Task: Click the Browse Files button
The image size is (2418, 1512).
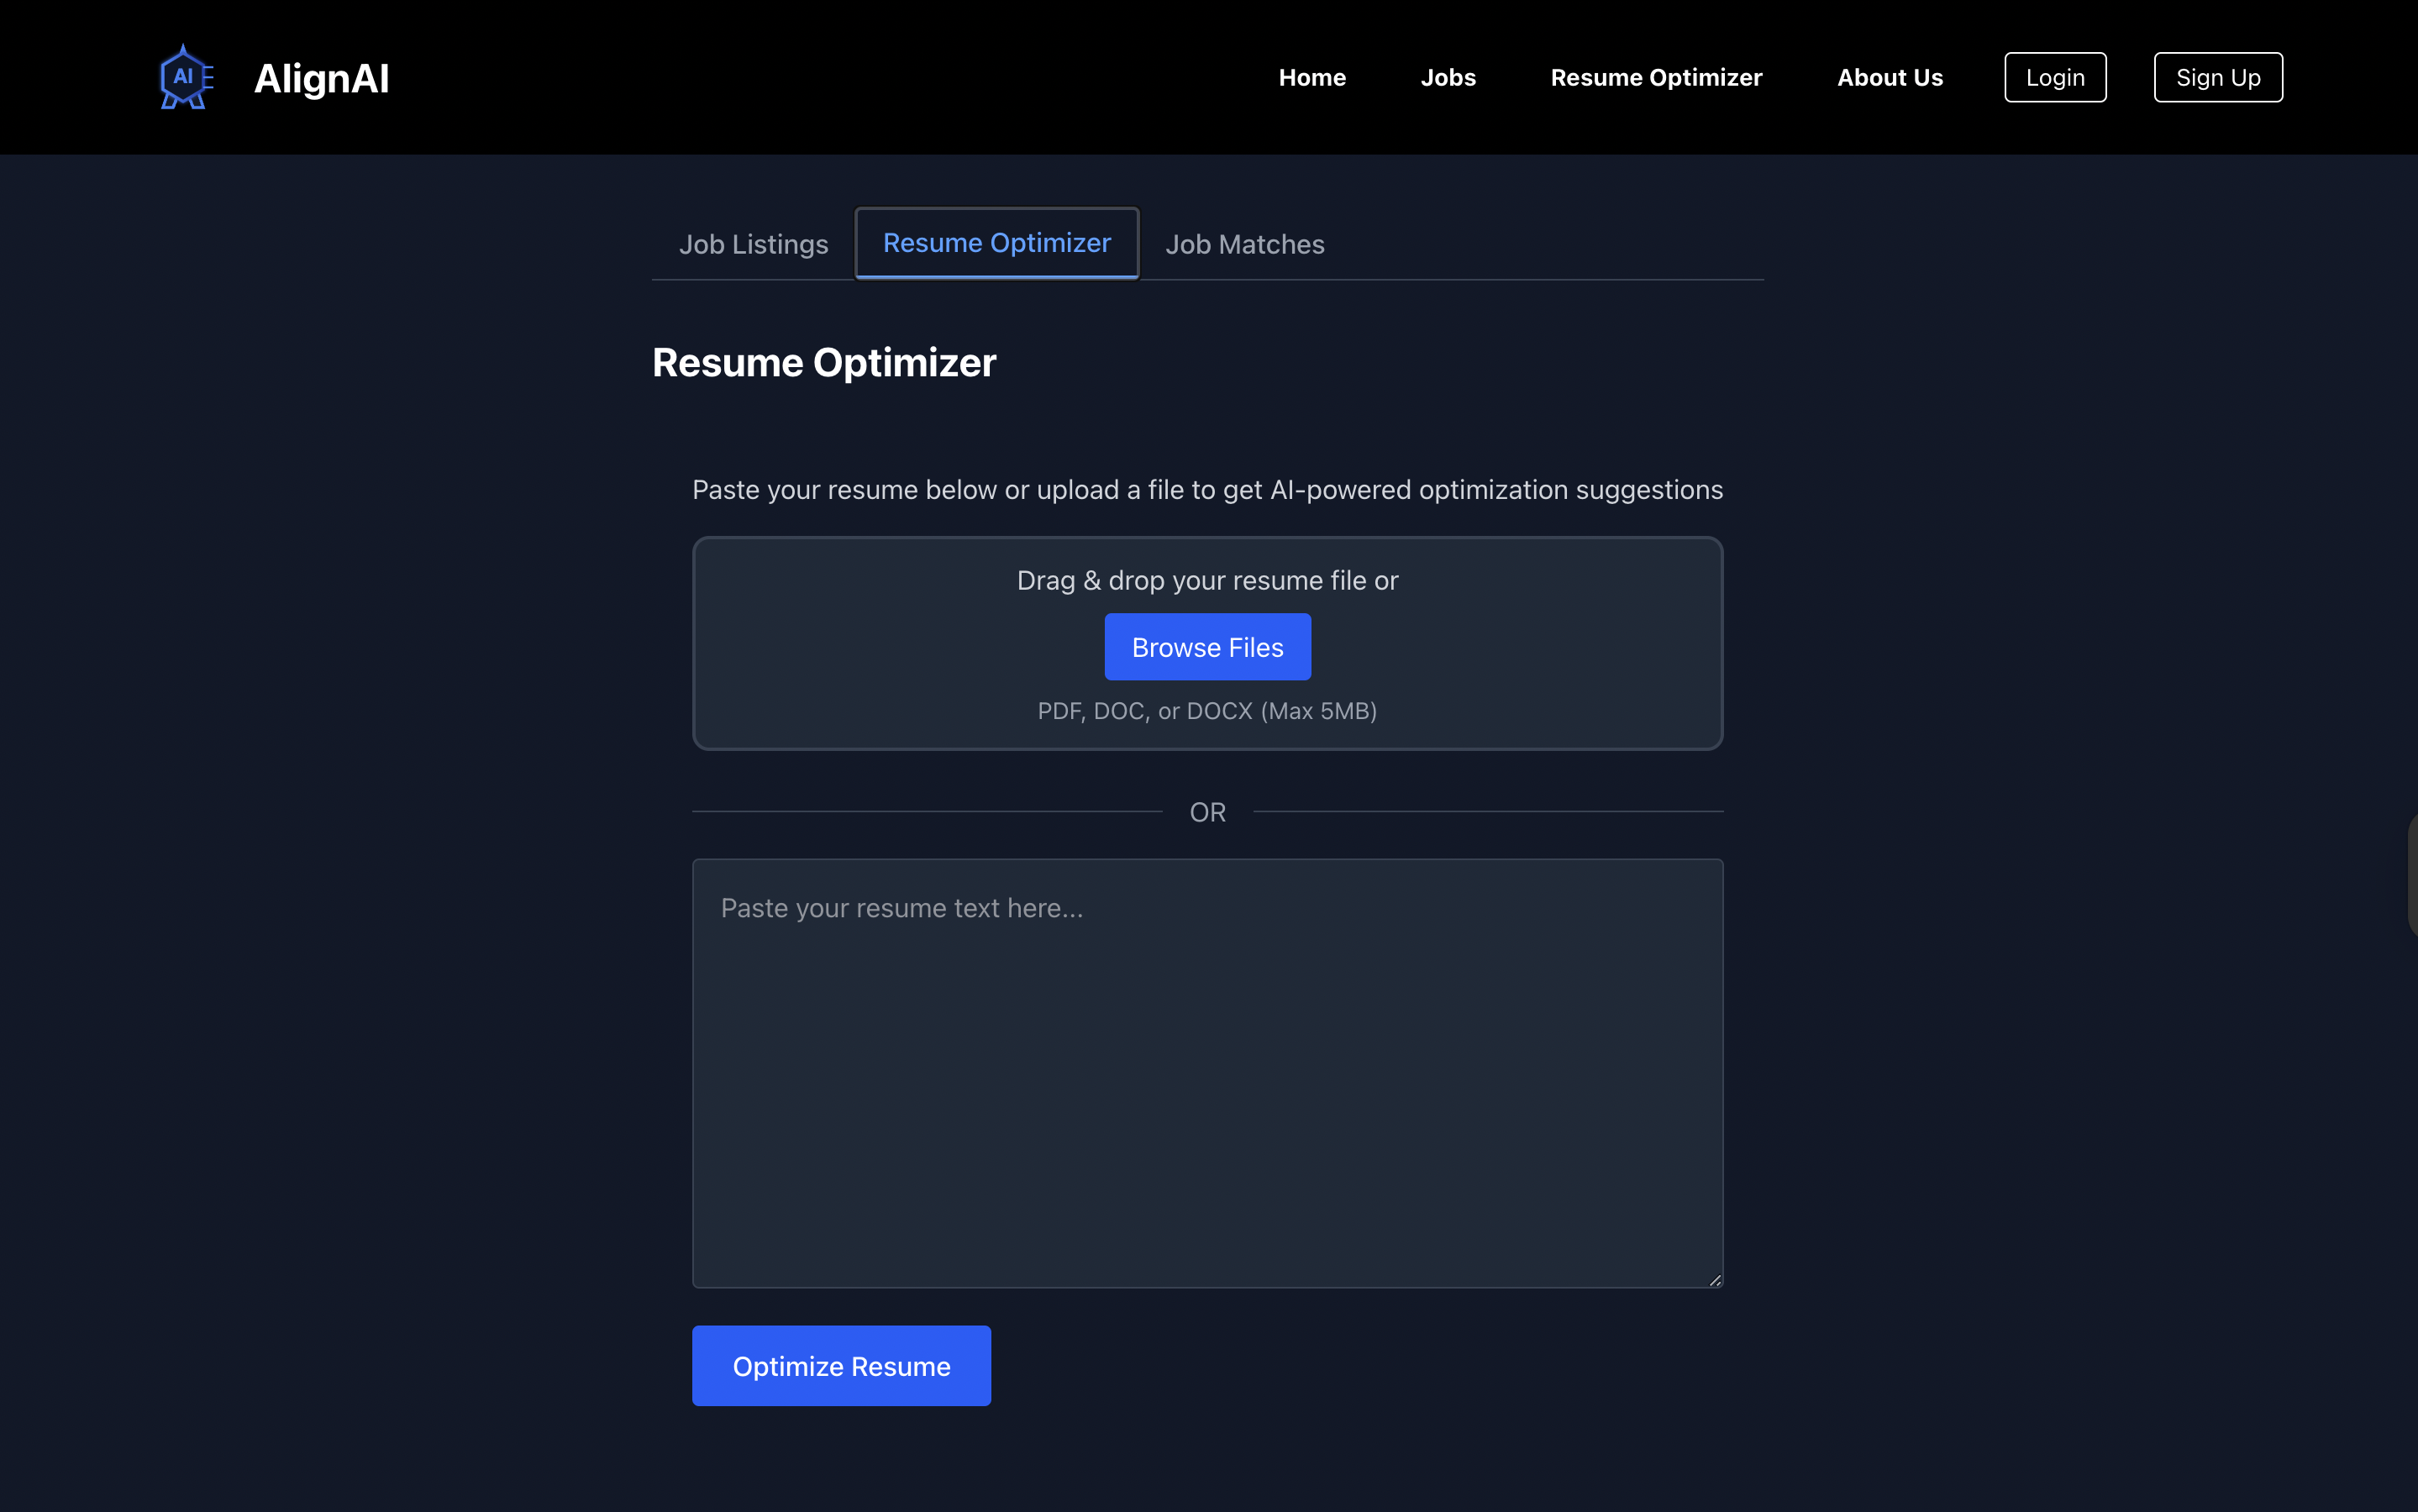Action: [x=1207, y=647]
